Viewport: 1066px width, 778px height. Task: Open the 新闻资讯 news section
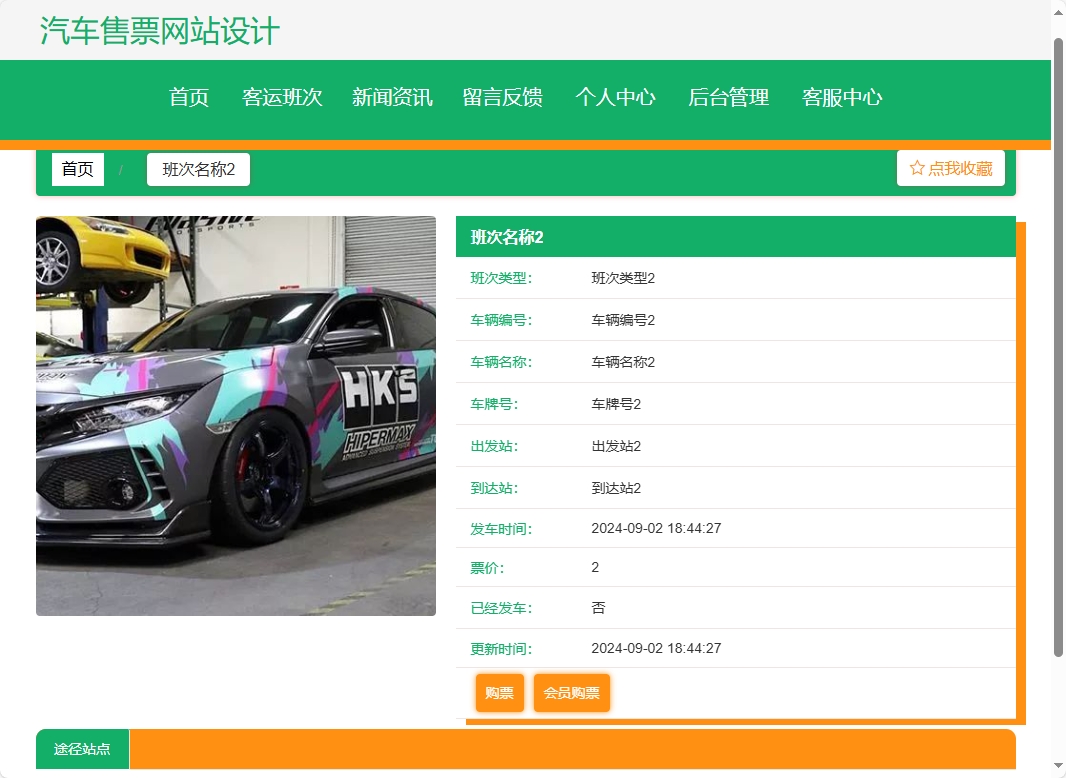click(x=392, y=98)
